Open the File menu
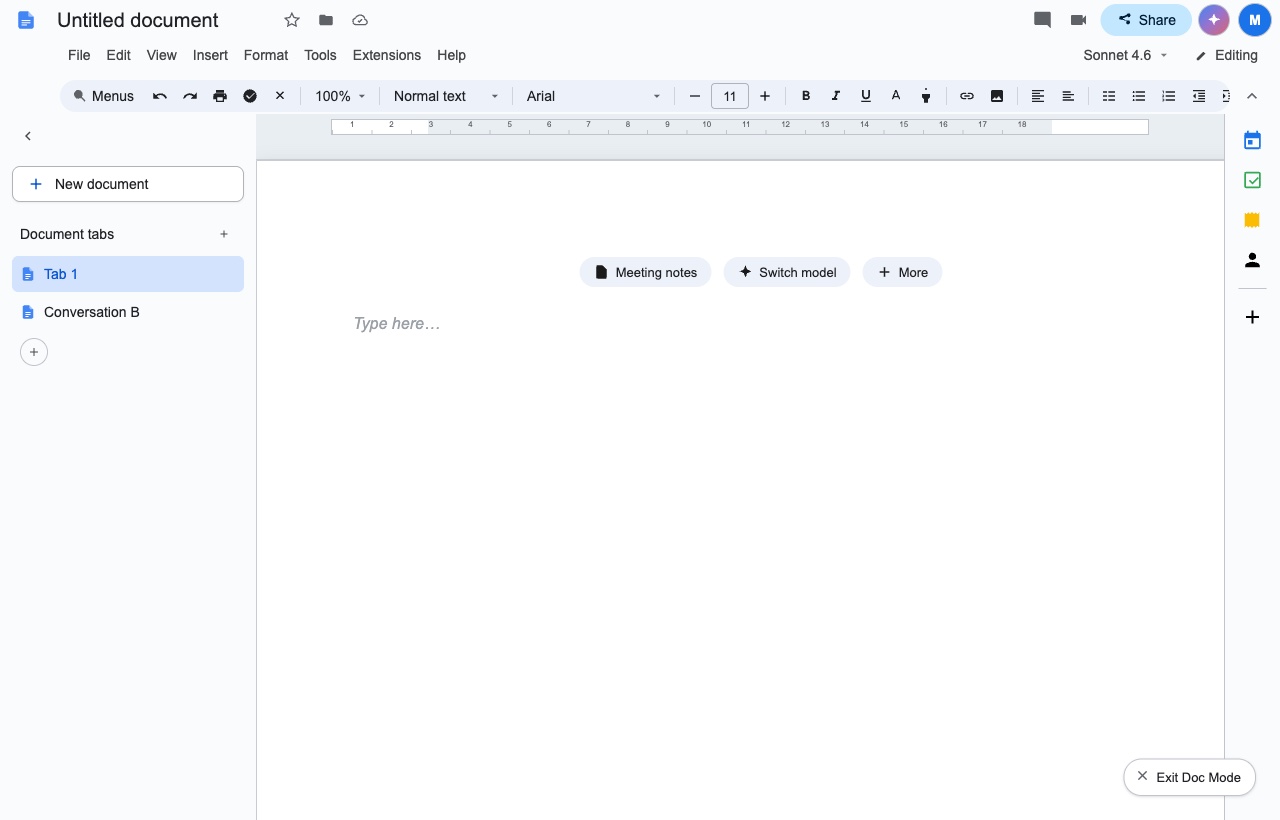This screenshot has height=820, width=1280. tap(79, 55)
